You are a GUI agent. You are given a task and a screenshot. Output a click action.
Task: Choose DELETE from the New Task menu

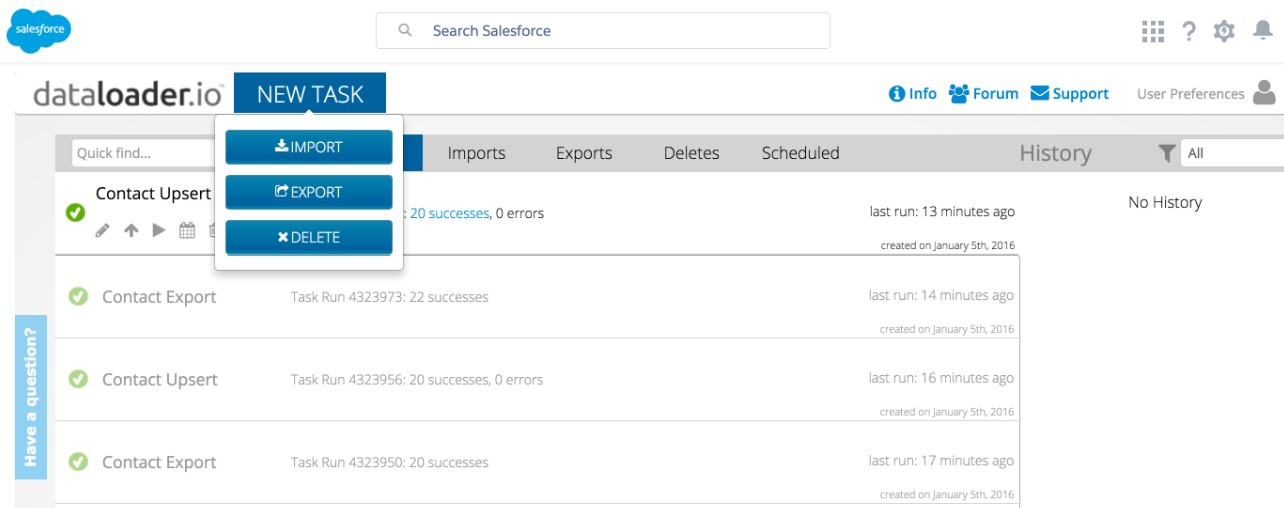[x=309, y=237]
